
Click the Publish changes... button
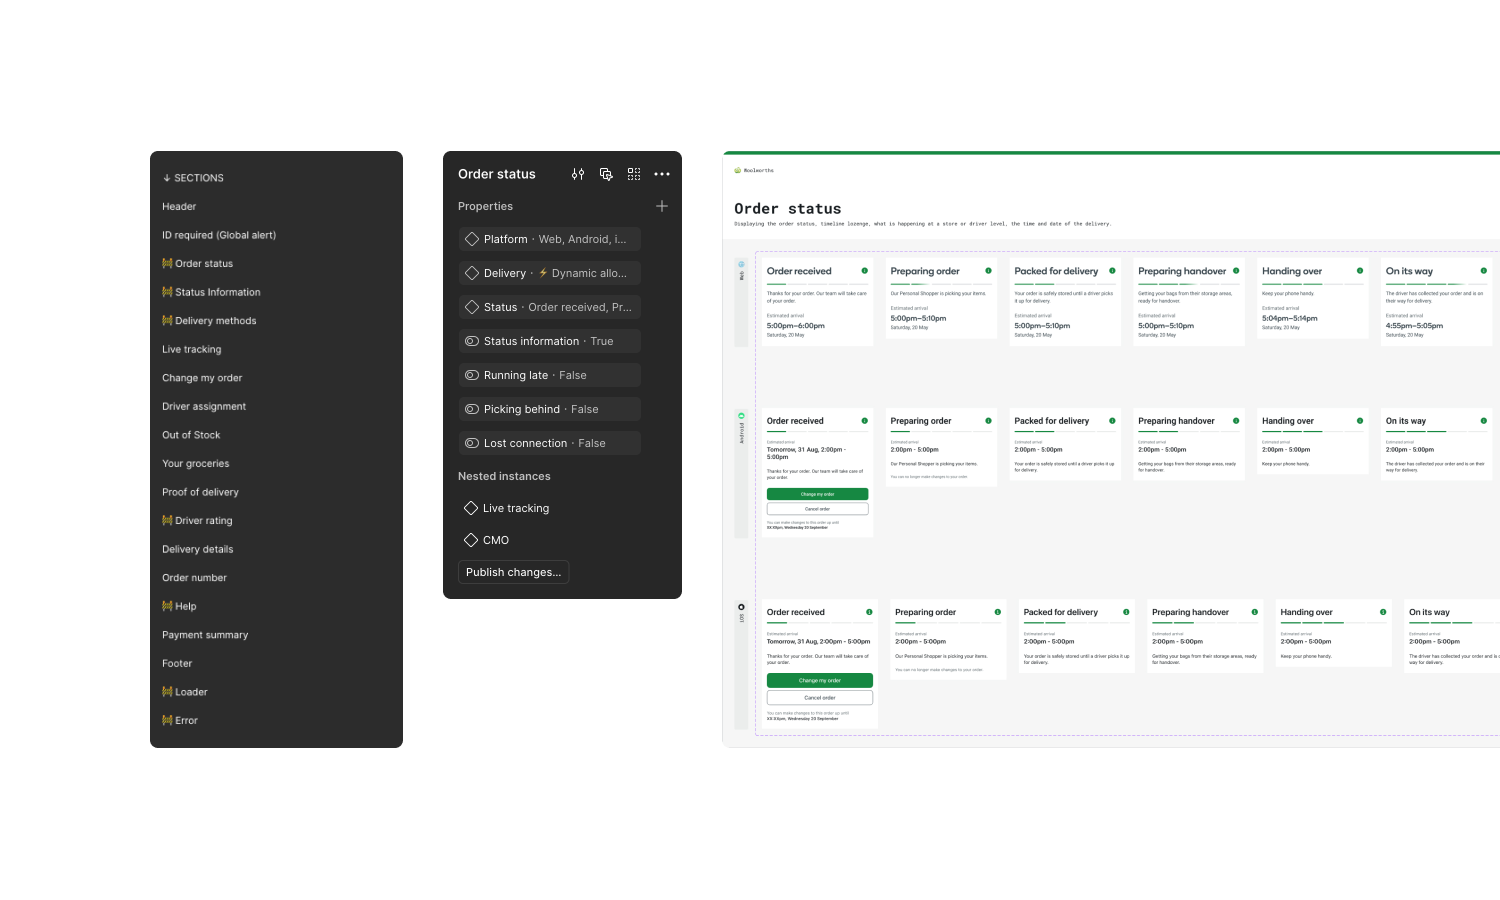click(x=513, y=572)
